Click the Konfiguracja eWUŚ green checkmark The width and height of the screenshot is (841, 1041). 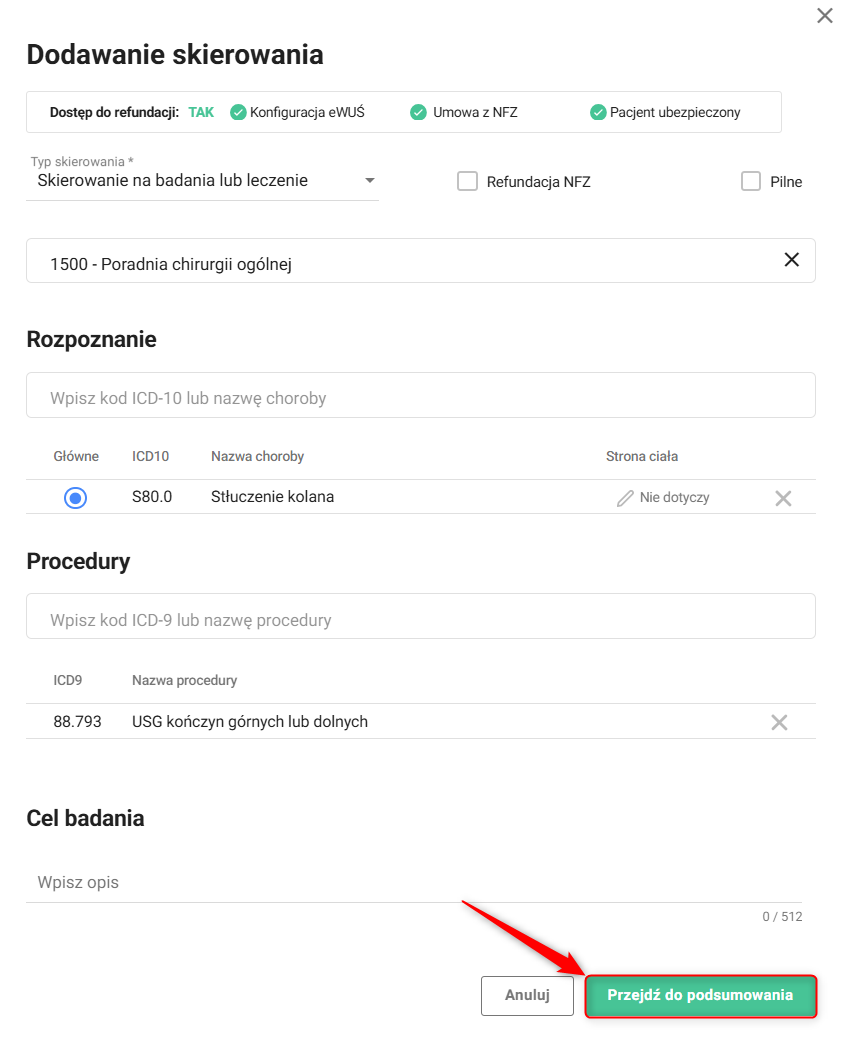238,113
